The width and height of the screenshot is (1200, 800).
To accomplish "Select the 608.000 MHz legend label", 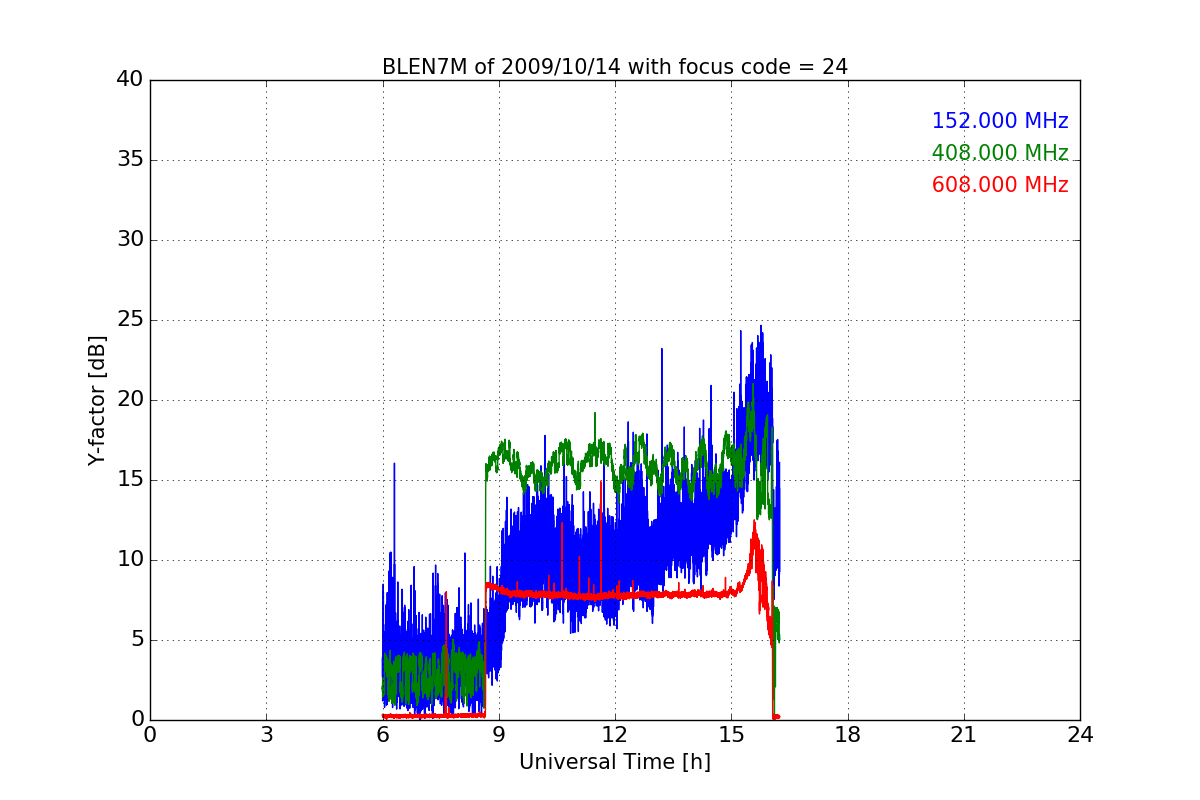I will (x=1000, y=185).
